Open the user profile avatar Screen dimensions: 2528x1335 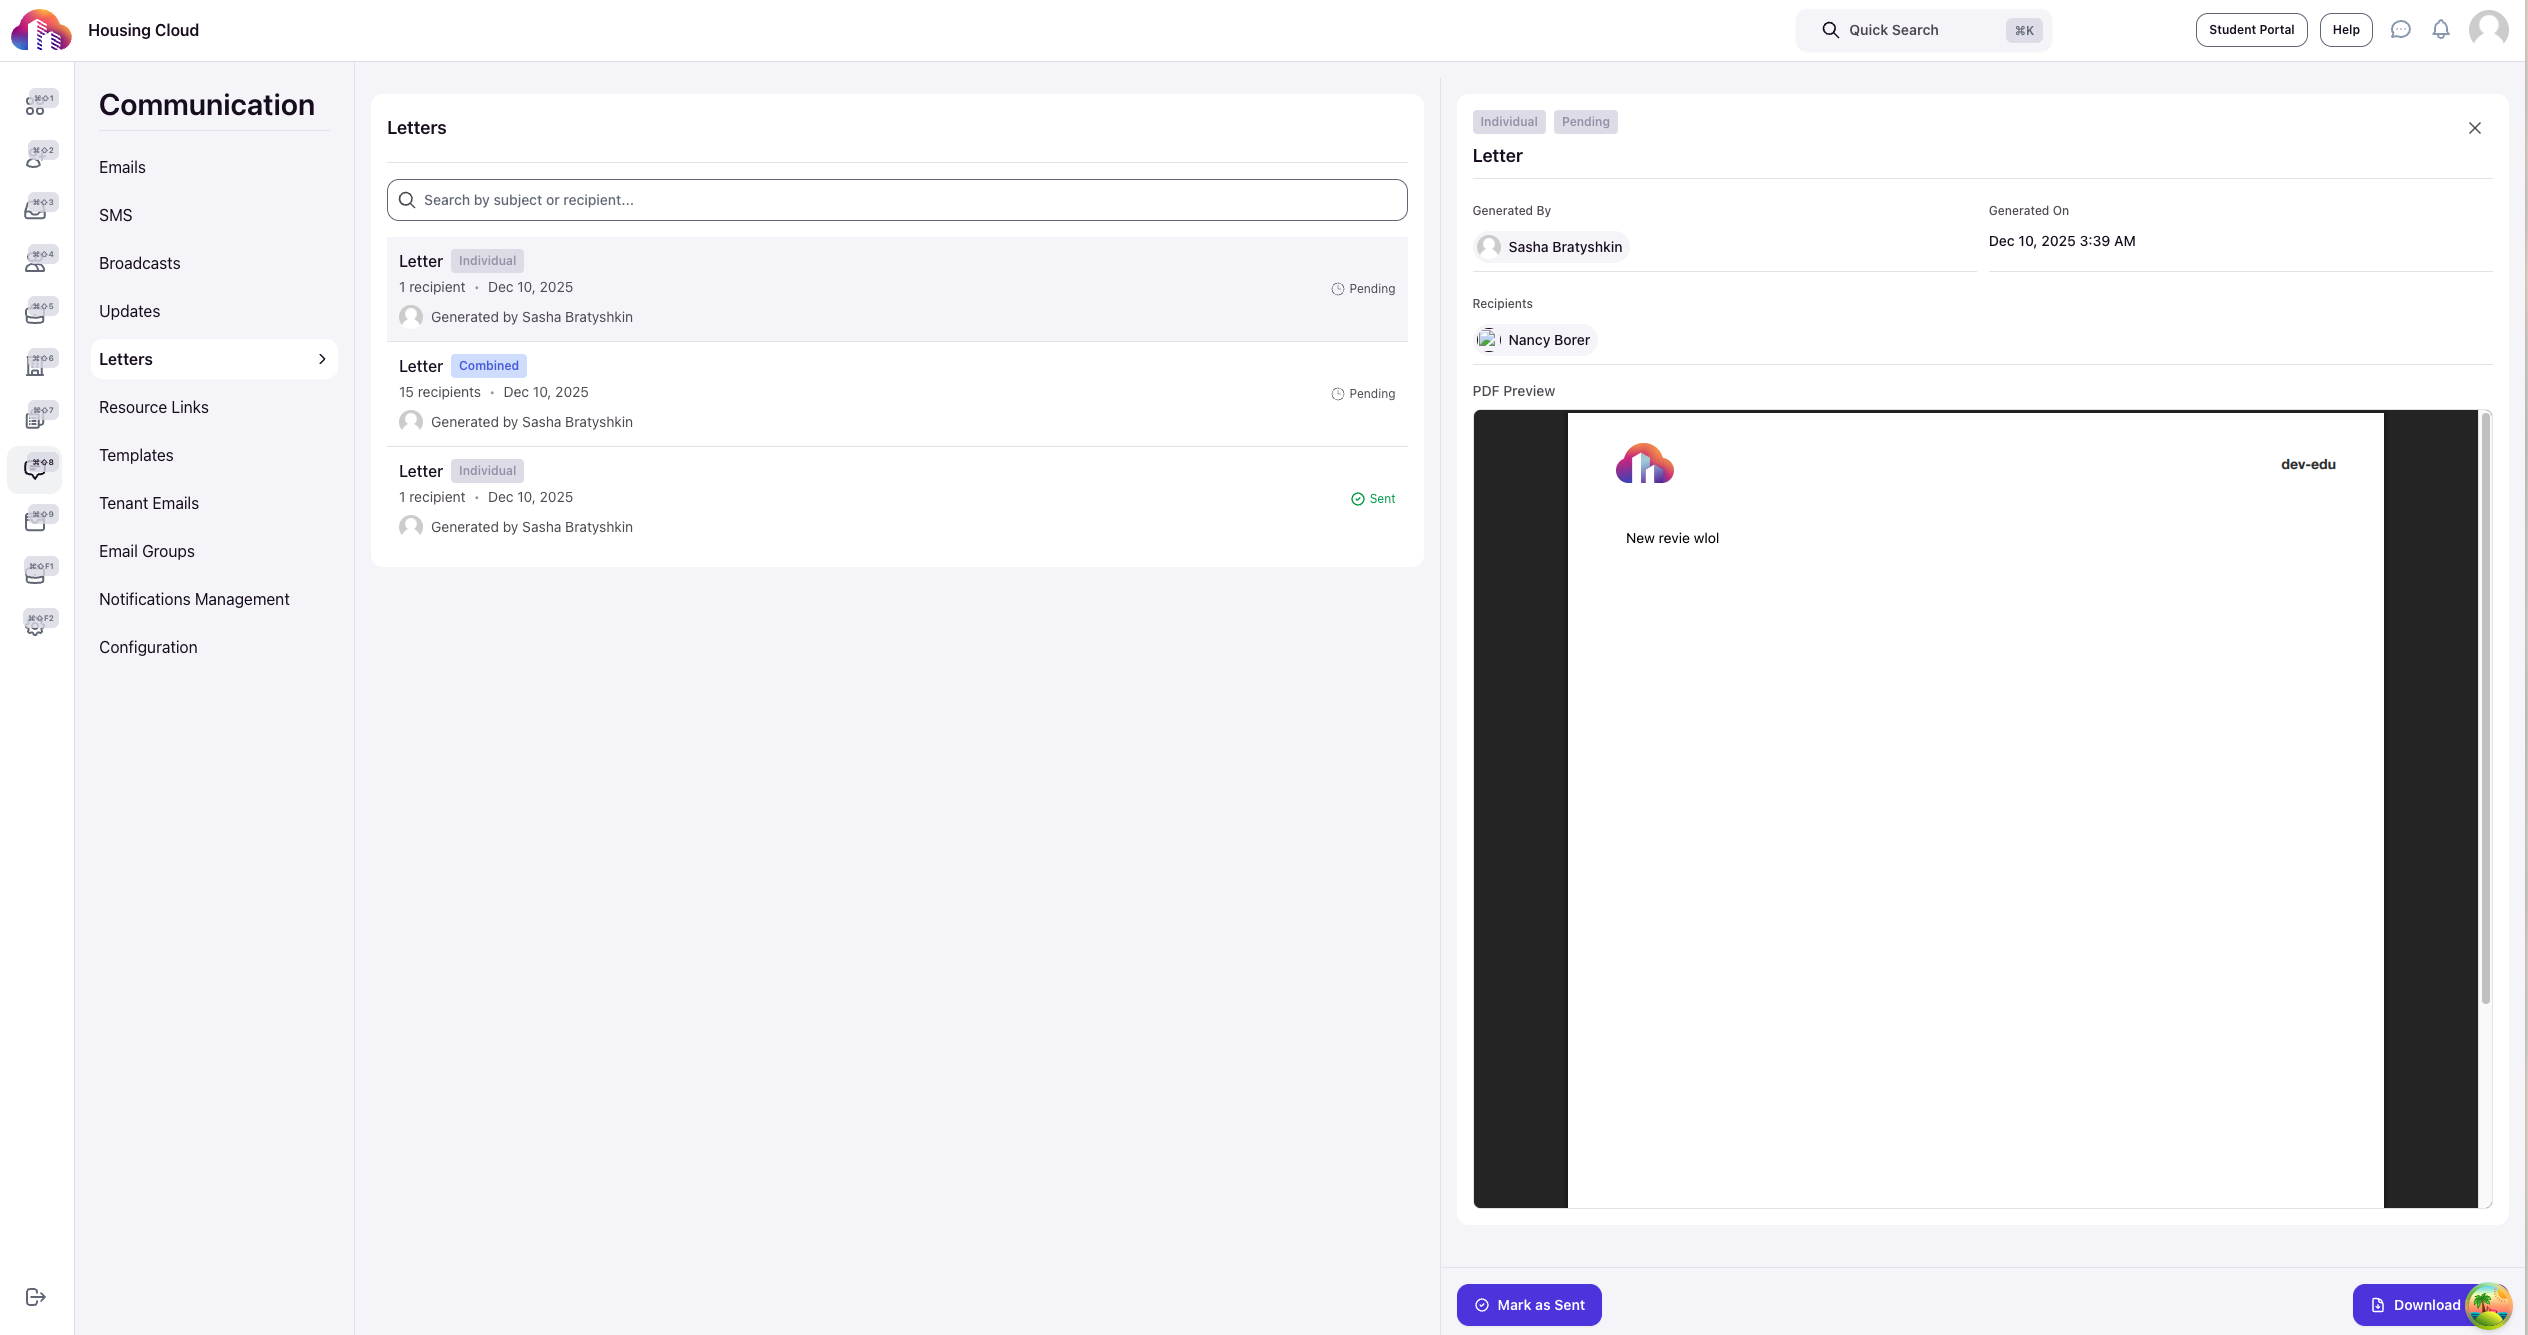(2488, 30)
